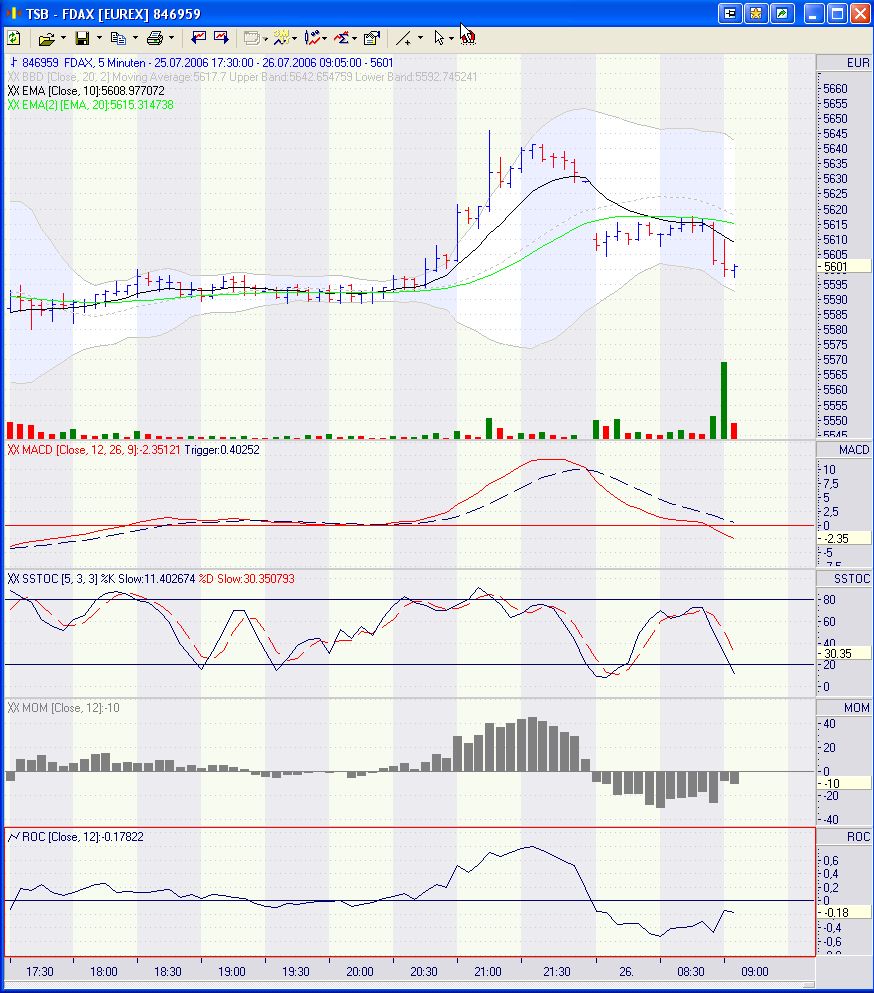Click the delete drawing tool icon
The width and height of the screenshot is (874, 993).
(x=468, y=37)
